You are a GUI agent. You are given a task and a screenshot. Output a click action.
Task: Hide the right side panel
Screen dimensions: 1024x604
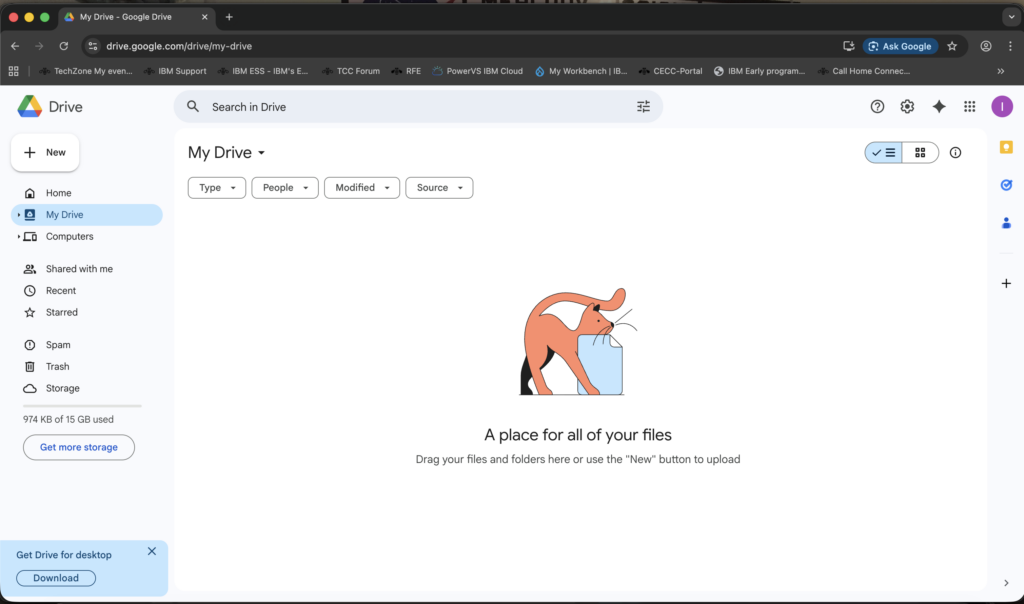[1006, 583]
